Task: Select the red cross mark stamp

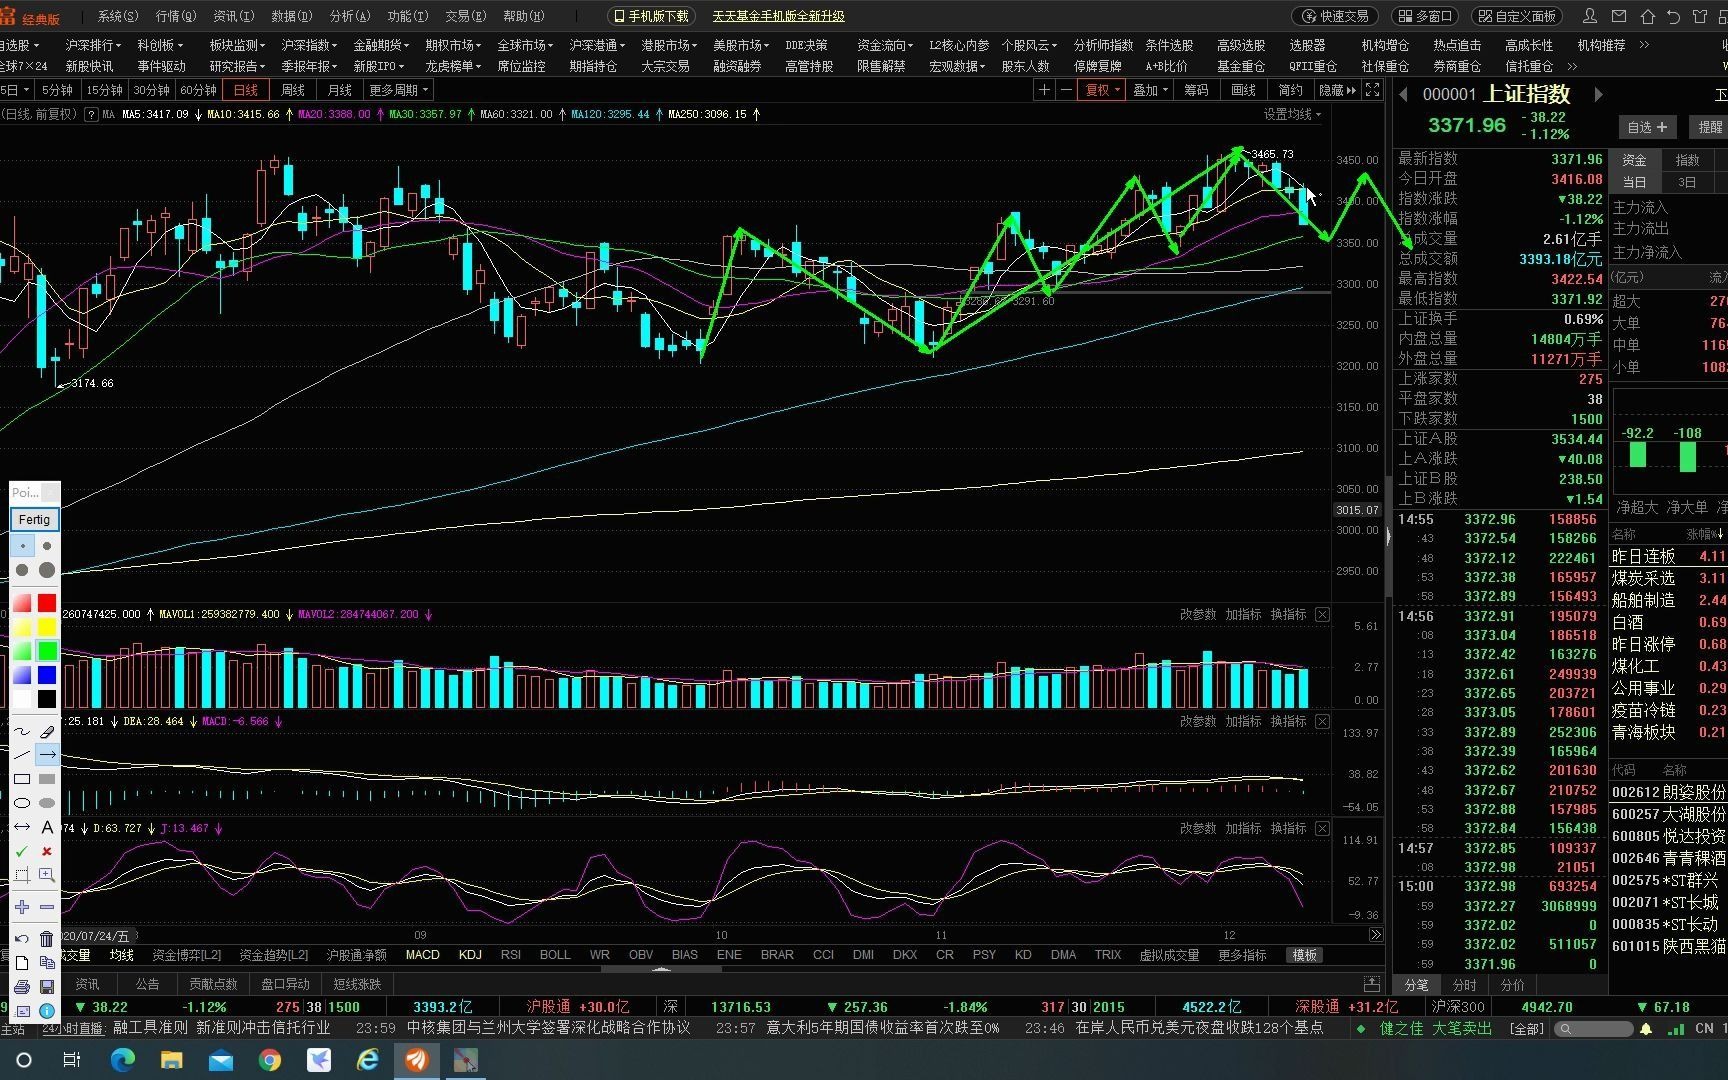Action: 47,851
